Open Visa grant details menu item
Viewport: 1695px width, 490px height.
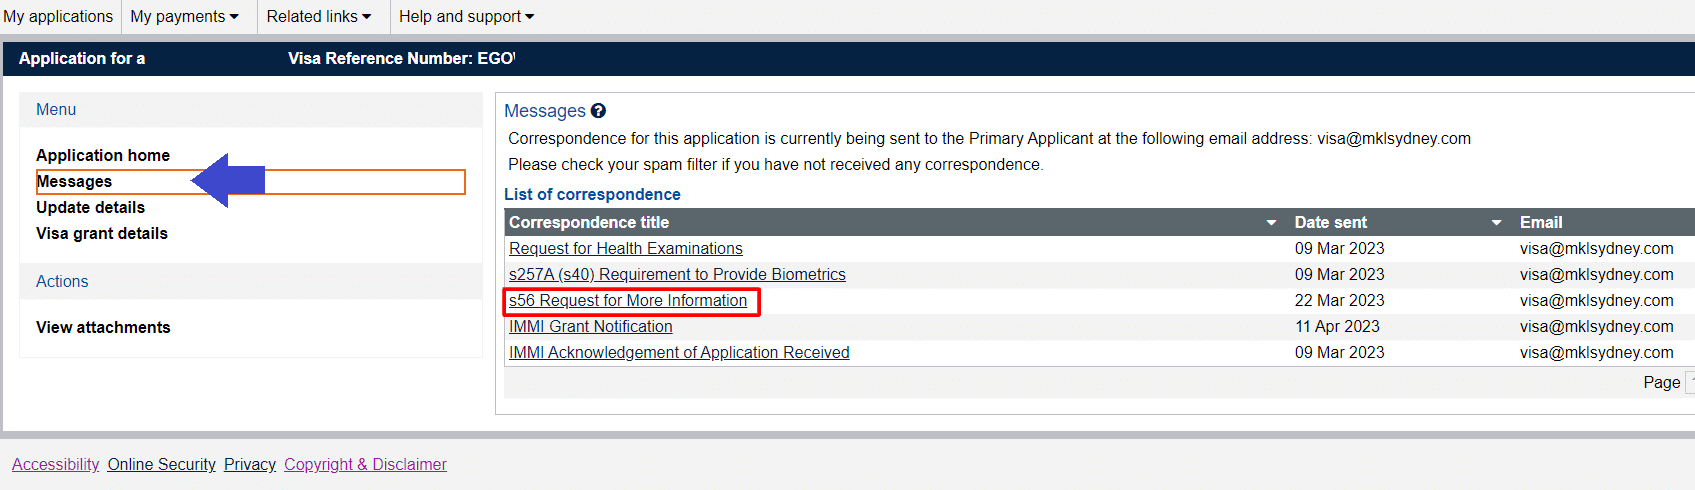[x=102, y=233]
